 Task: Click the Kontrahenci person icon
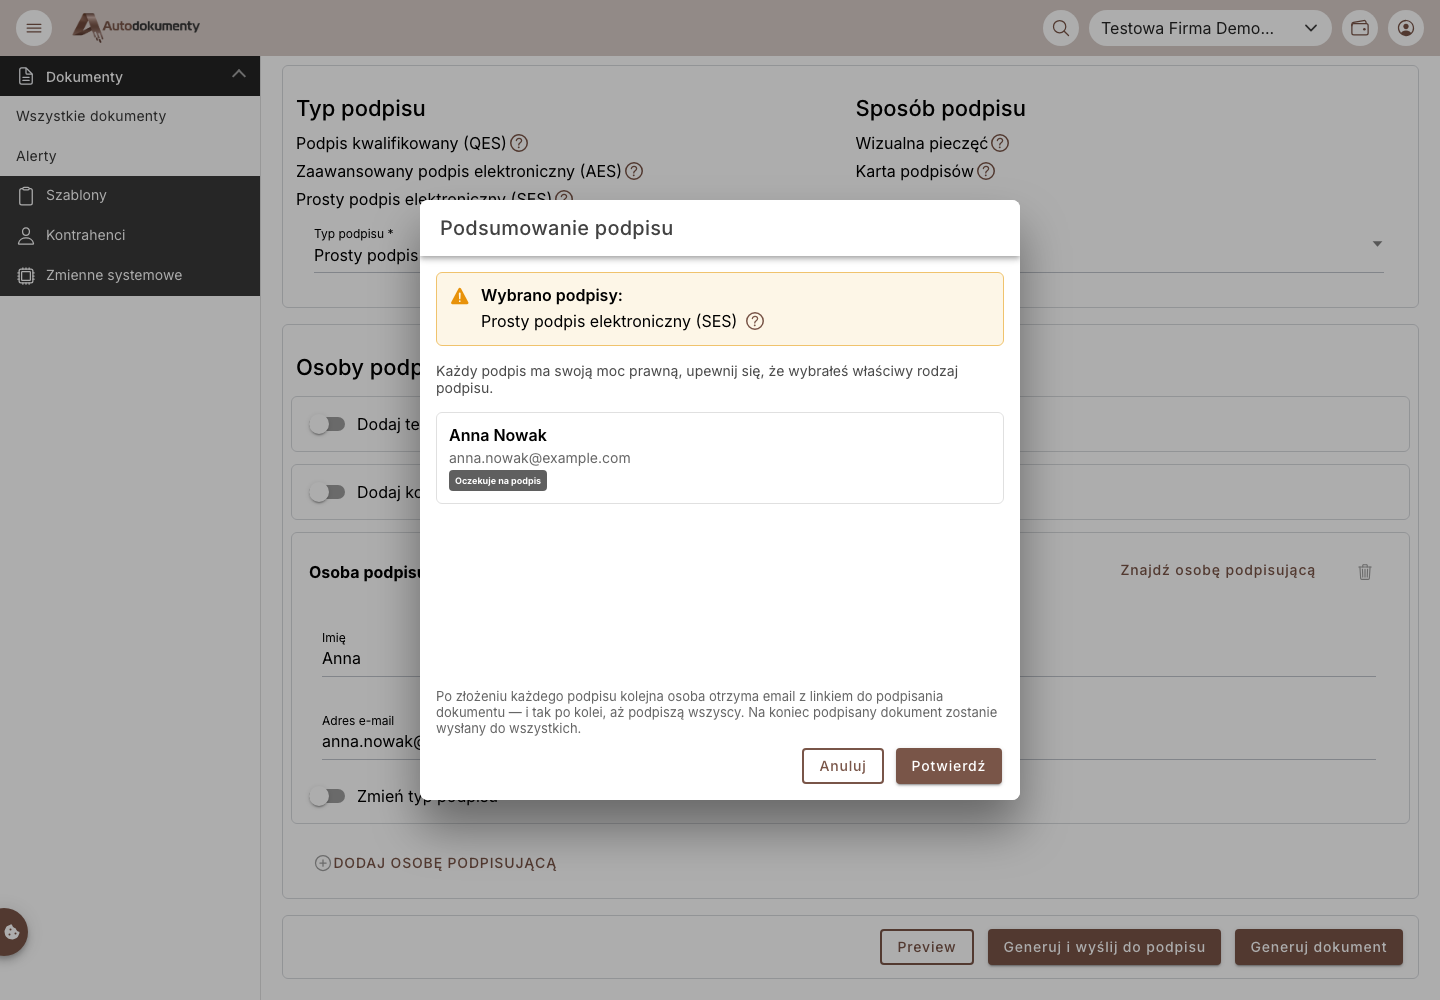click(26, 235)
